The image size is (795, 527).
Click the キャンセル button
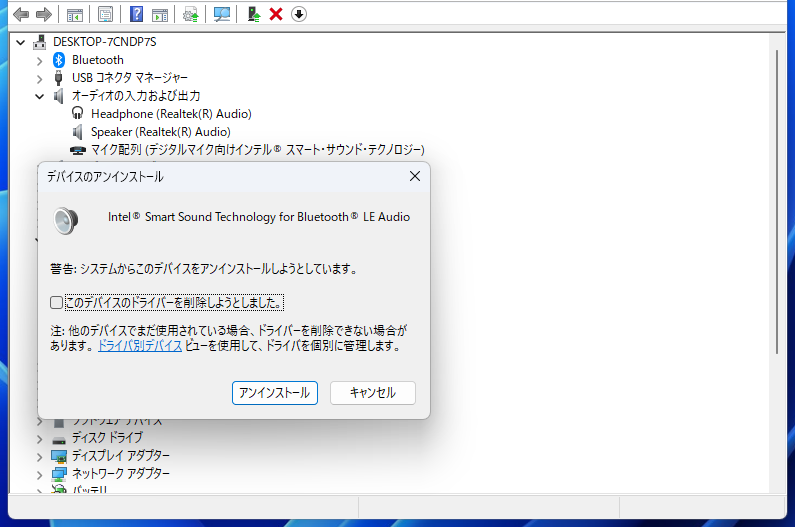coord(373,393)
